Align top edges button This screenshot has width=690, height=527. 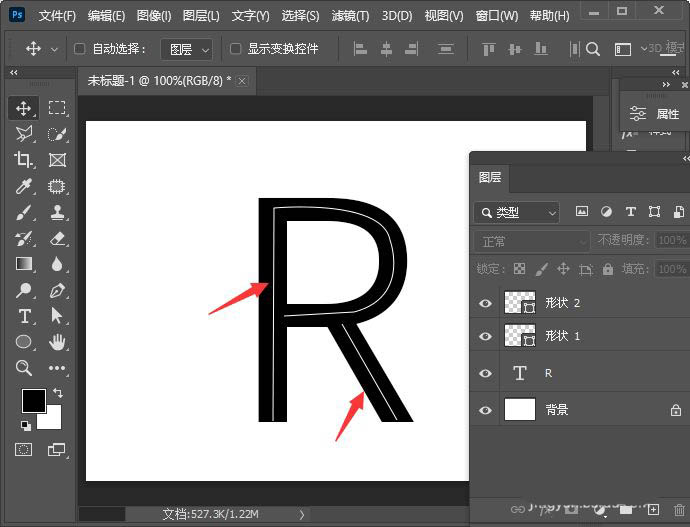(488, 49)
